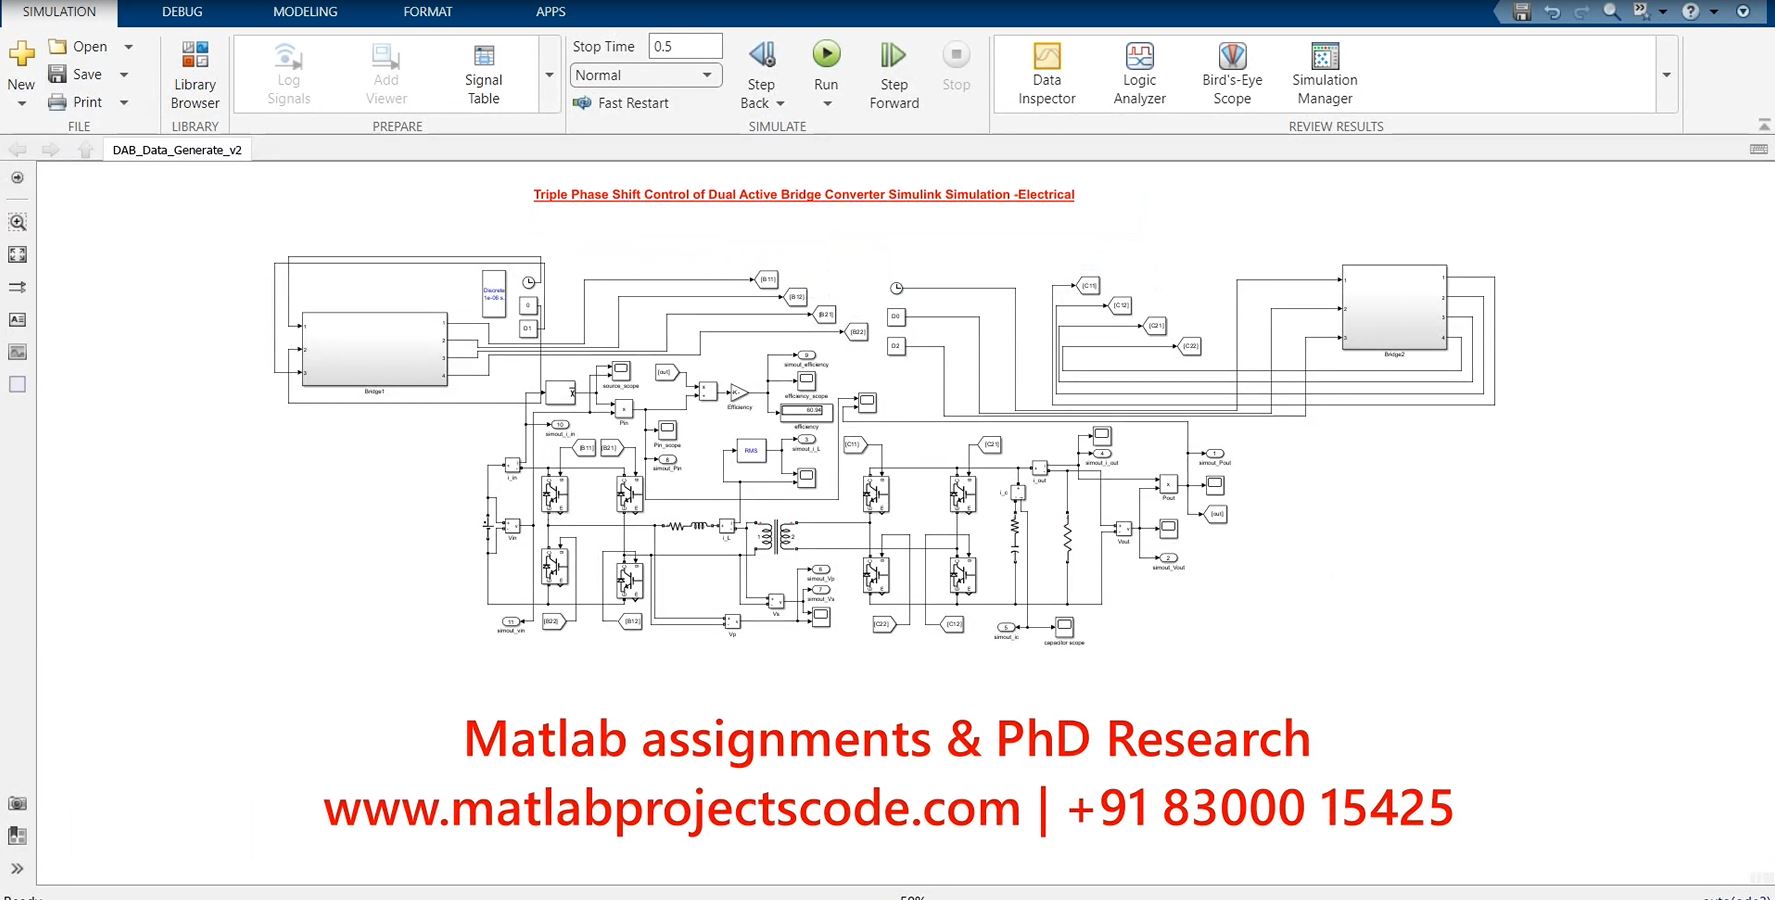Select the Bridge1 subsystem block
This screenshot has width=1775, height=900.
point(375,349)
